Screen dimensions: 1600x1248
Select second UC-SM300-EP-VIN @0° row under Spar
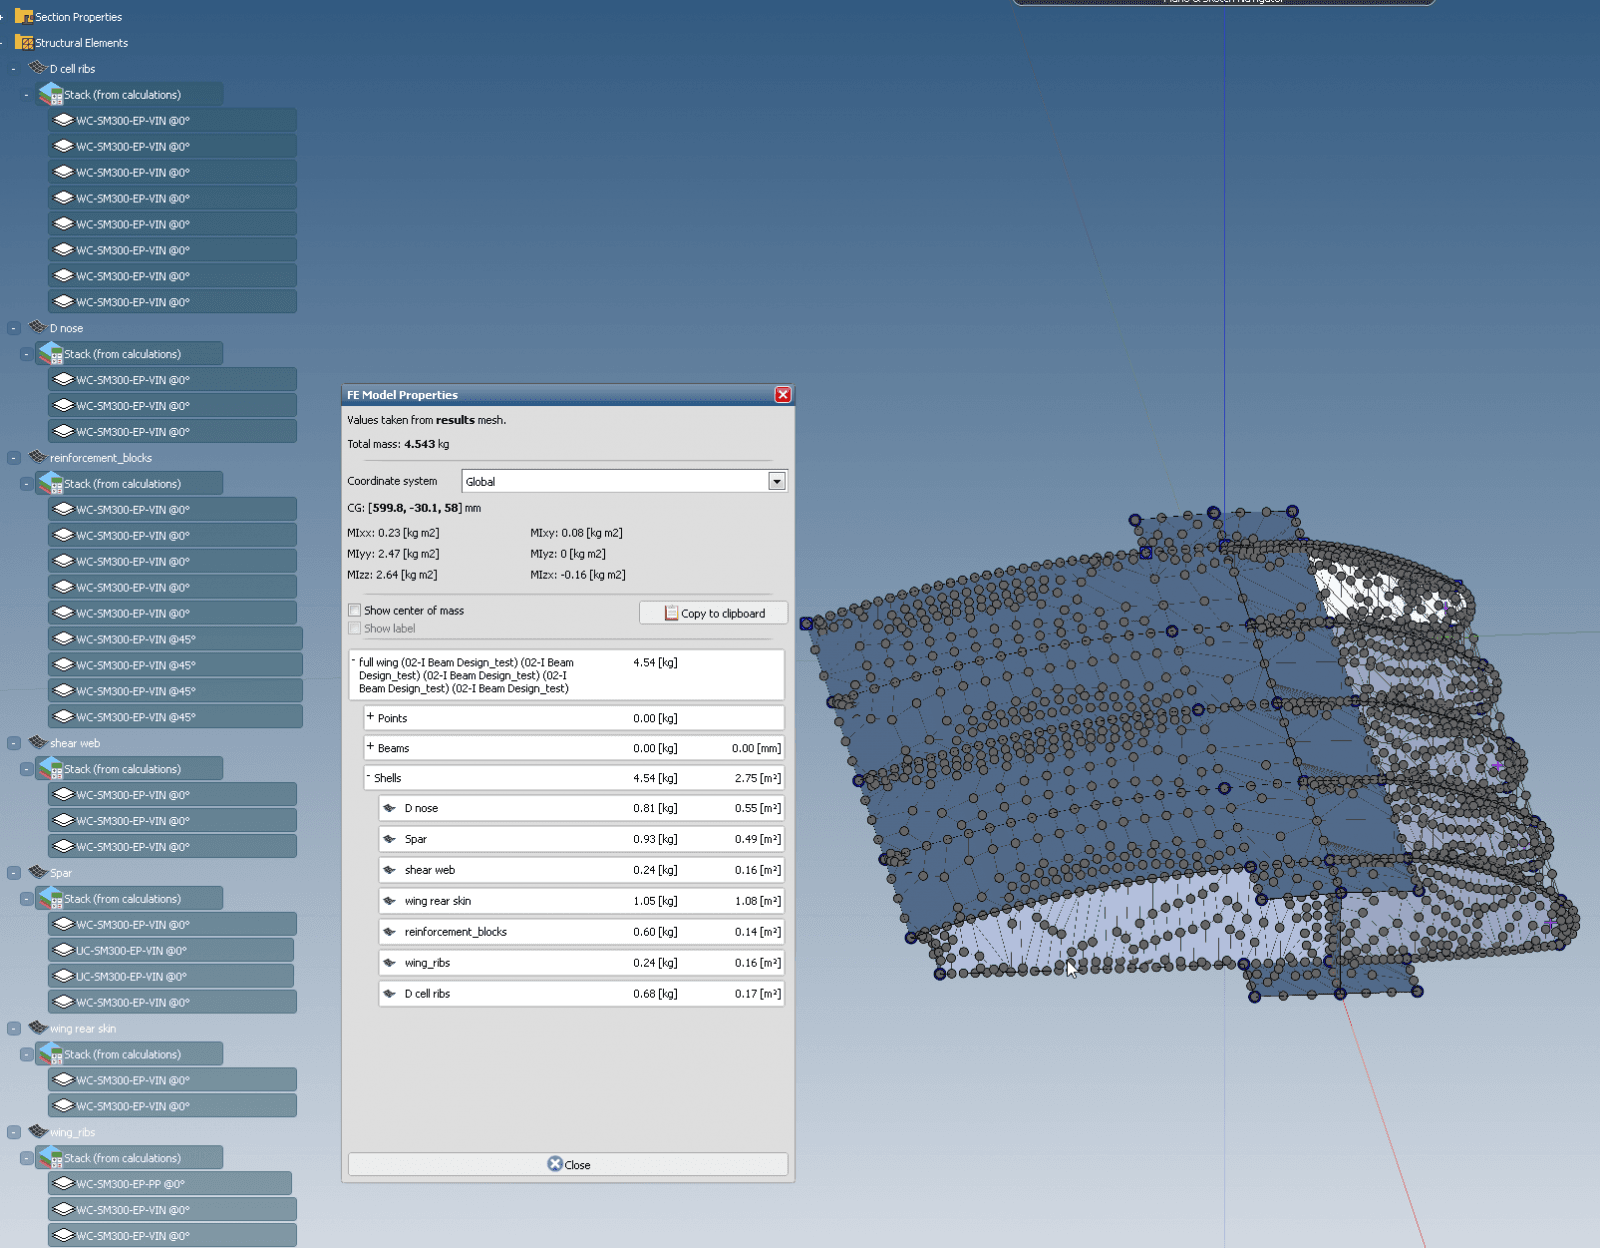(171, 976)
